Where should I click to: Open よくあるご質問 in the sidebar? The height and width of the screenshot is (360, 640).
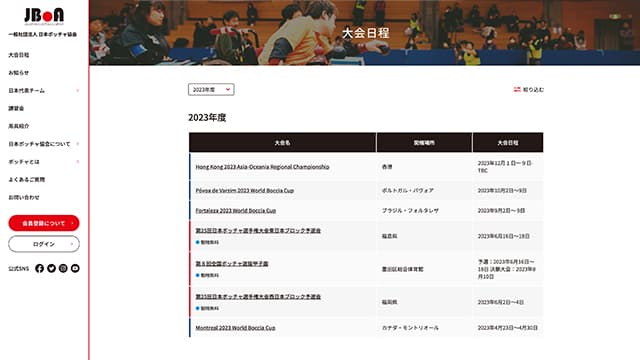click(x=27, y=180)
